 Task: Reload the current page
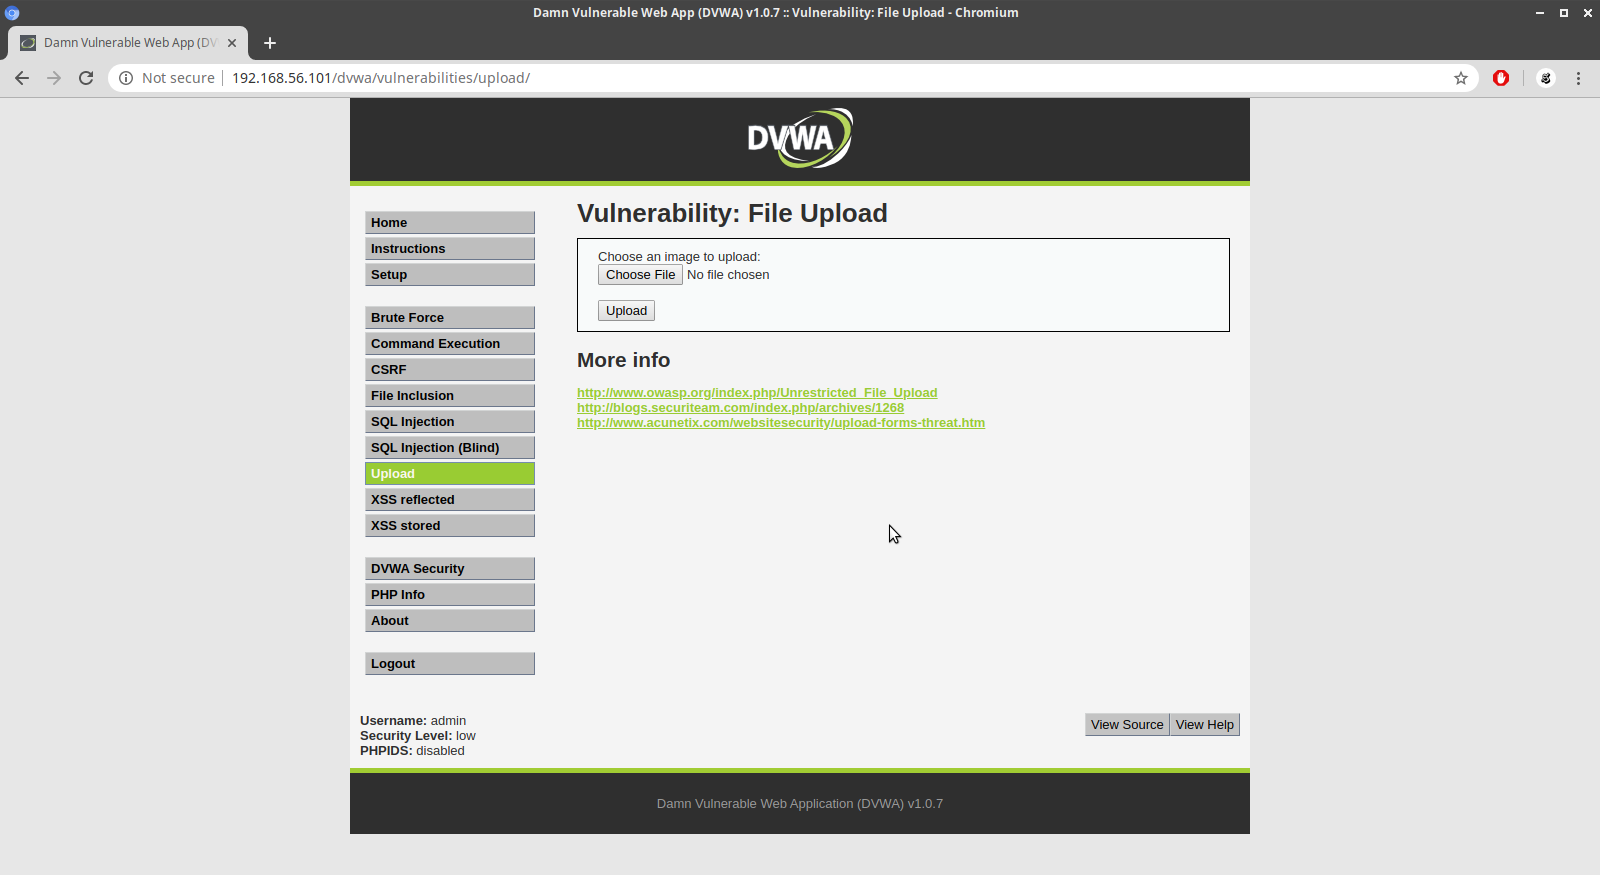[x=86, y=78]
